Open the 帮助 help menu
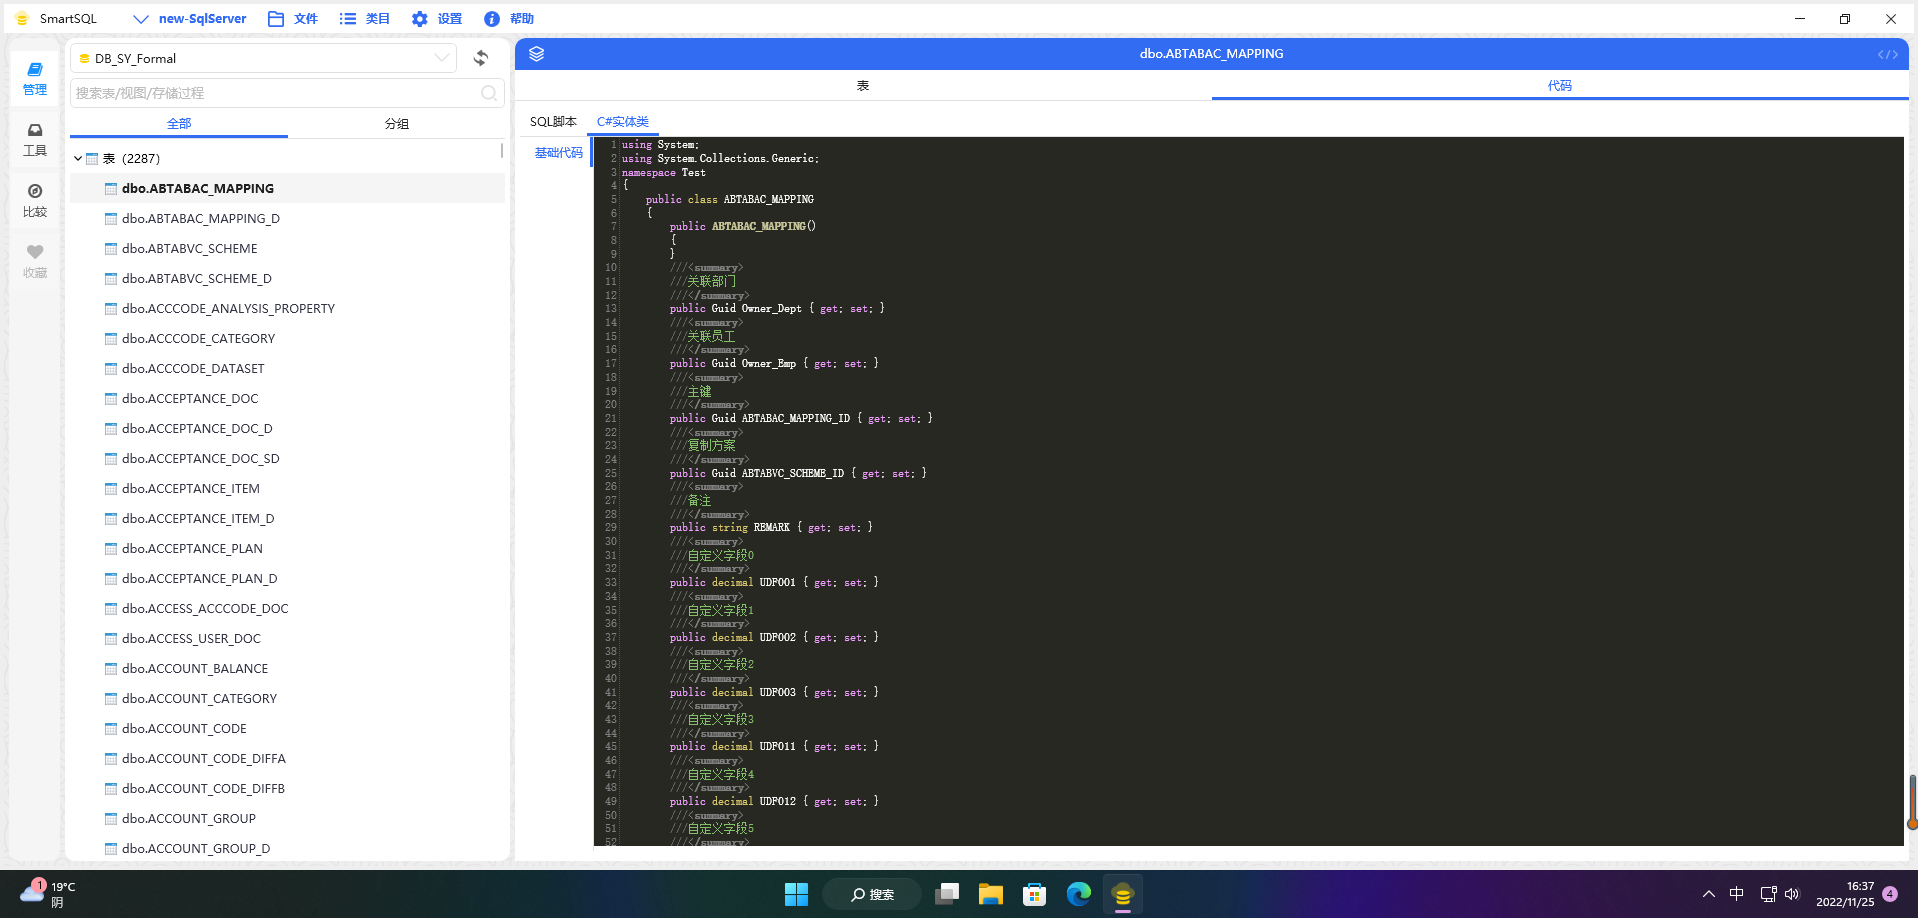Screen dimensions: 1918x918 [509, 19]
